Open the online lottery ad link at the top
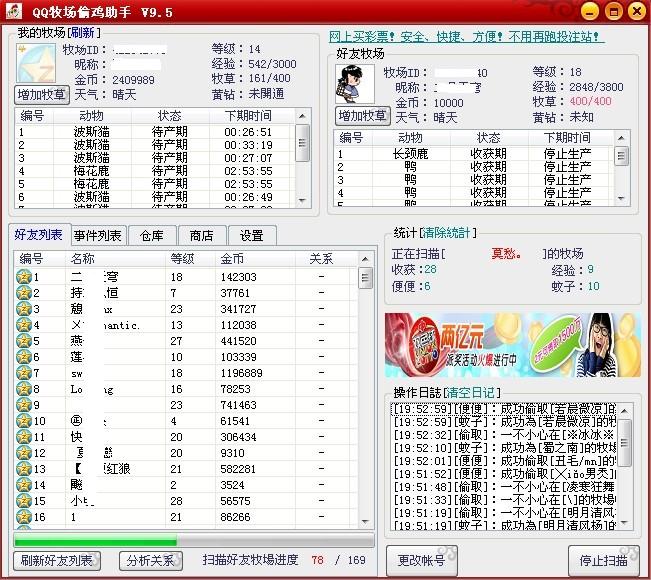651x580 pixels. [467, 37]
